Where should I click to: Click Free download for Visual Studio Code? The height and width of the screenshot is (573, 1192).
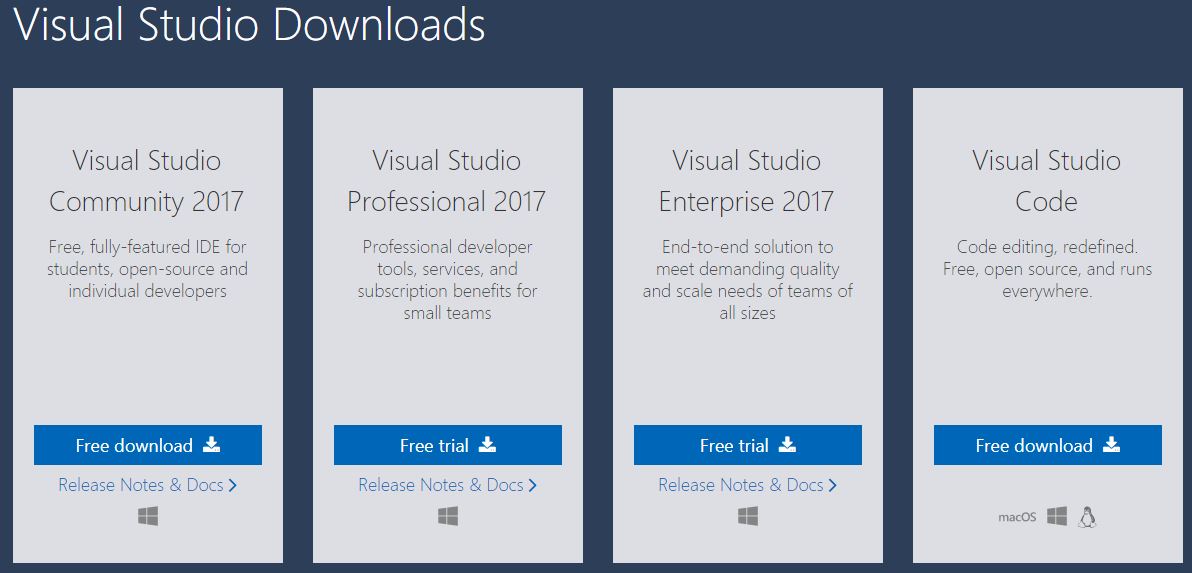[1048, 445]
